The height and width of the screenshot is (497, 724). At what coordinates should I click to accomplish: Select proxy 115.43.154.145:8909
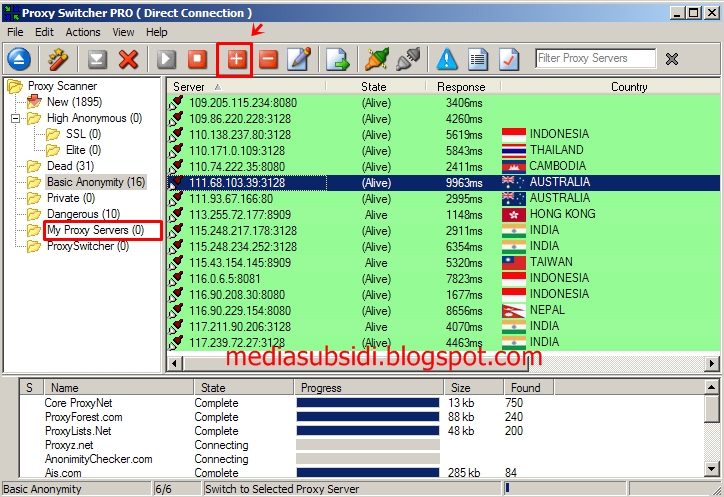[x=240, y=263]
